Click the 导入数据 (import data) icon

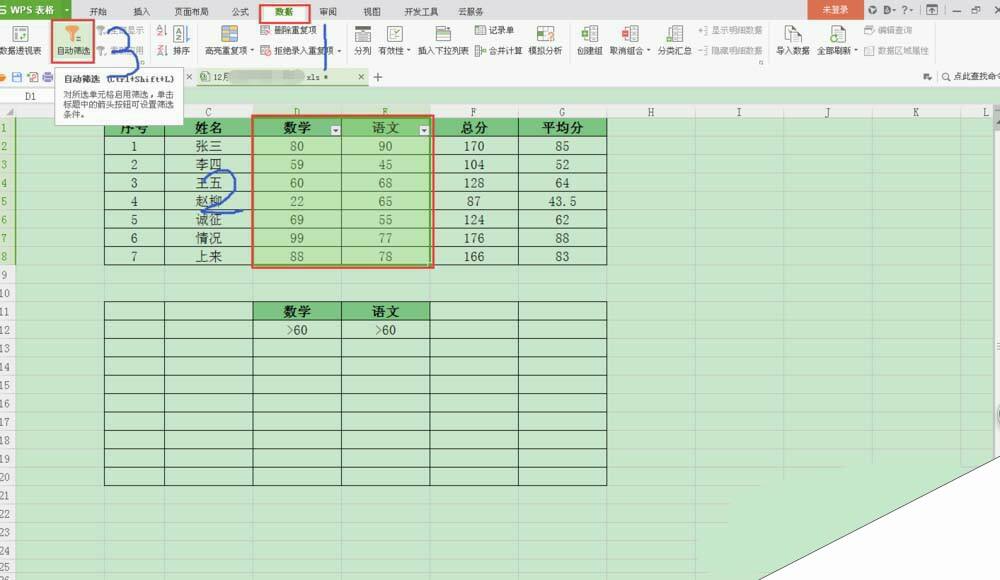[792, 39]
